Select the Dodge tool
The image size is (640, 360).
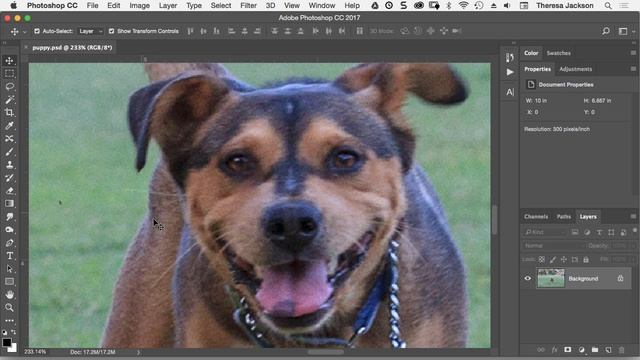click(9, 230)
